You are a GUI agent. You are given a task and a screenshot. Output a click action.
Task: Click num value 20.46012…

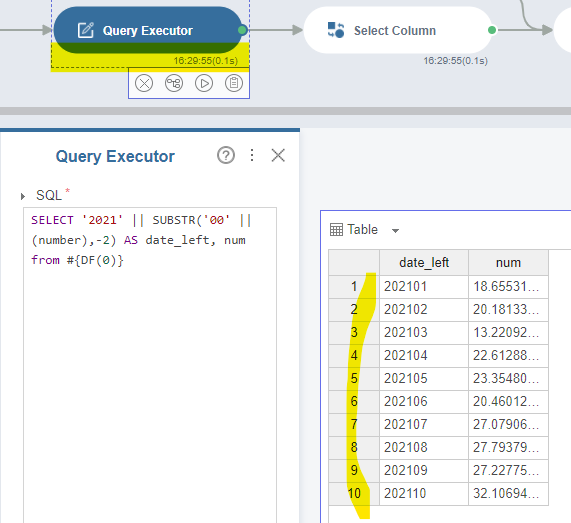[508, 401]
